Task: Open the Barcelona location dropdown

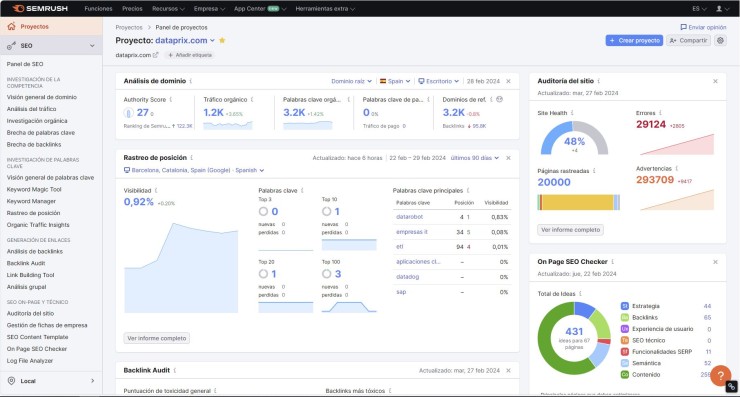Action: (194, 170)
